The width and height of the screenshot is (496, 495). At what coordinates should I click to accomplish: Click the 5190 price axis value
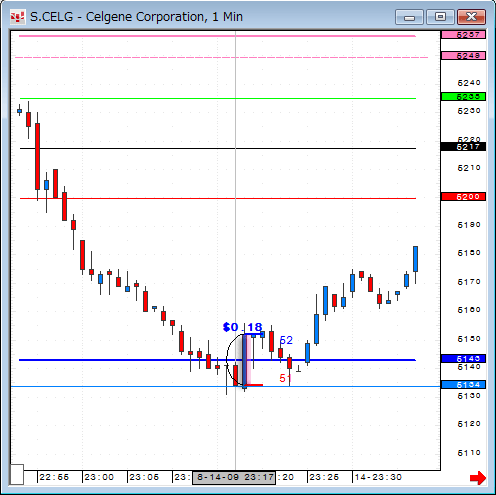469,225
